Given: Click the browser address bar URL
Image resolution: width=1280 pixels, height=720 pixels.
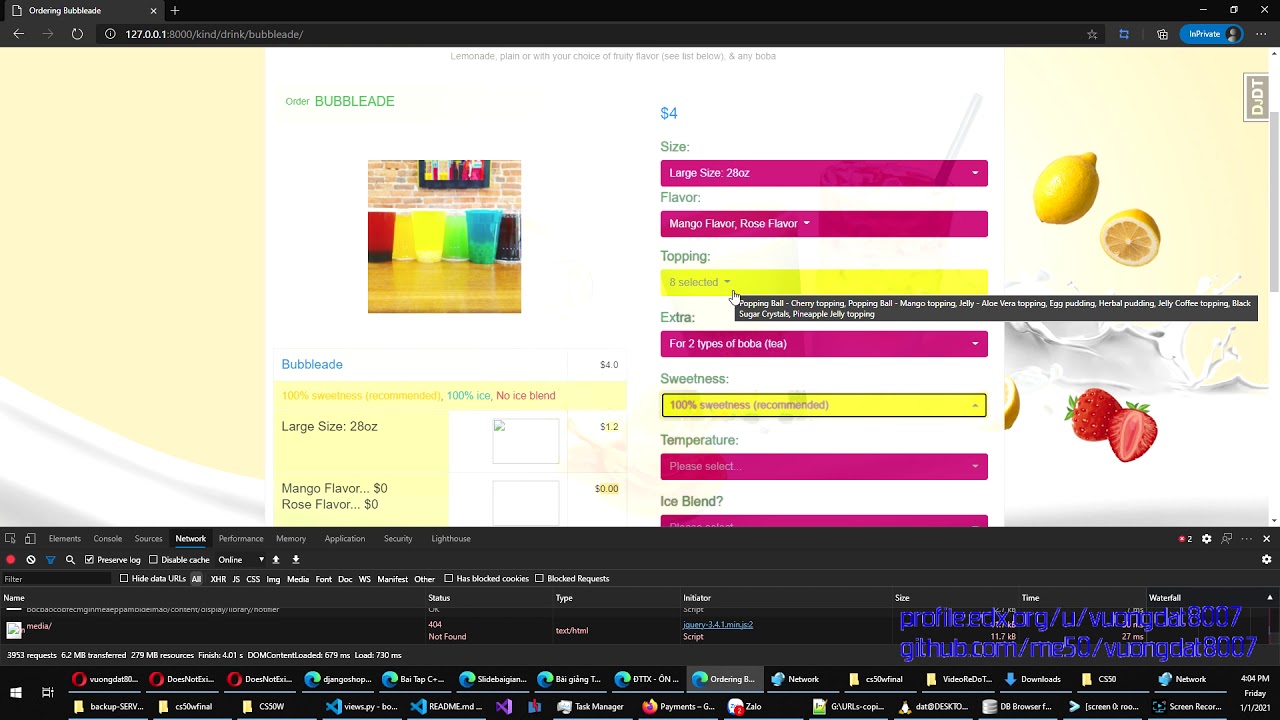Looking at the screenshot, I should click(x=214, y=34).
